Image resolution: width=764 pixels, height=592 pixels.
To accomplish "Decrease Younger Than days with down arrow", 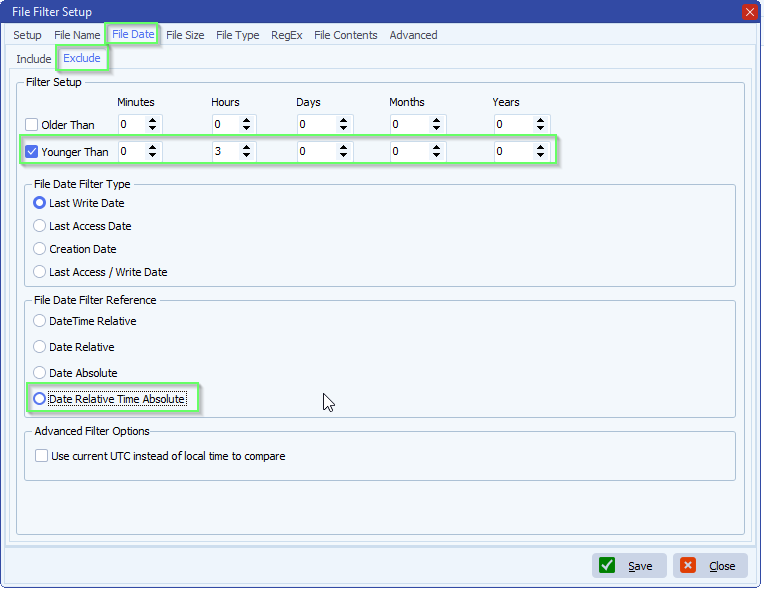I will [x=344, y=155].
